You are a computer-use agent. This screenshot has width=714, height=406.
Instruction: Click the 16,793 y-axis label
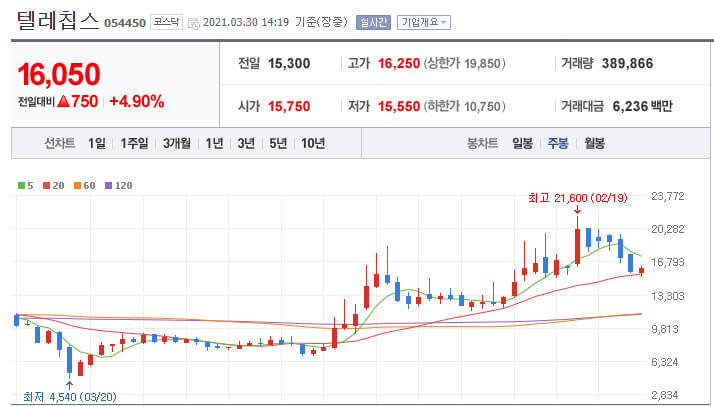tap(668, 262)
